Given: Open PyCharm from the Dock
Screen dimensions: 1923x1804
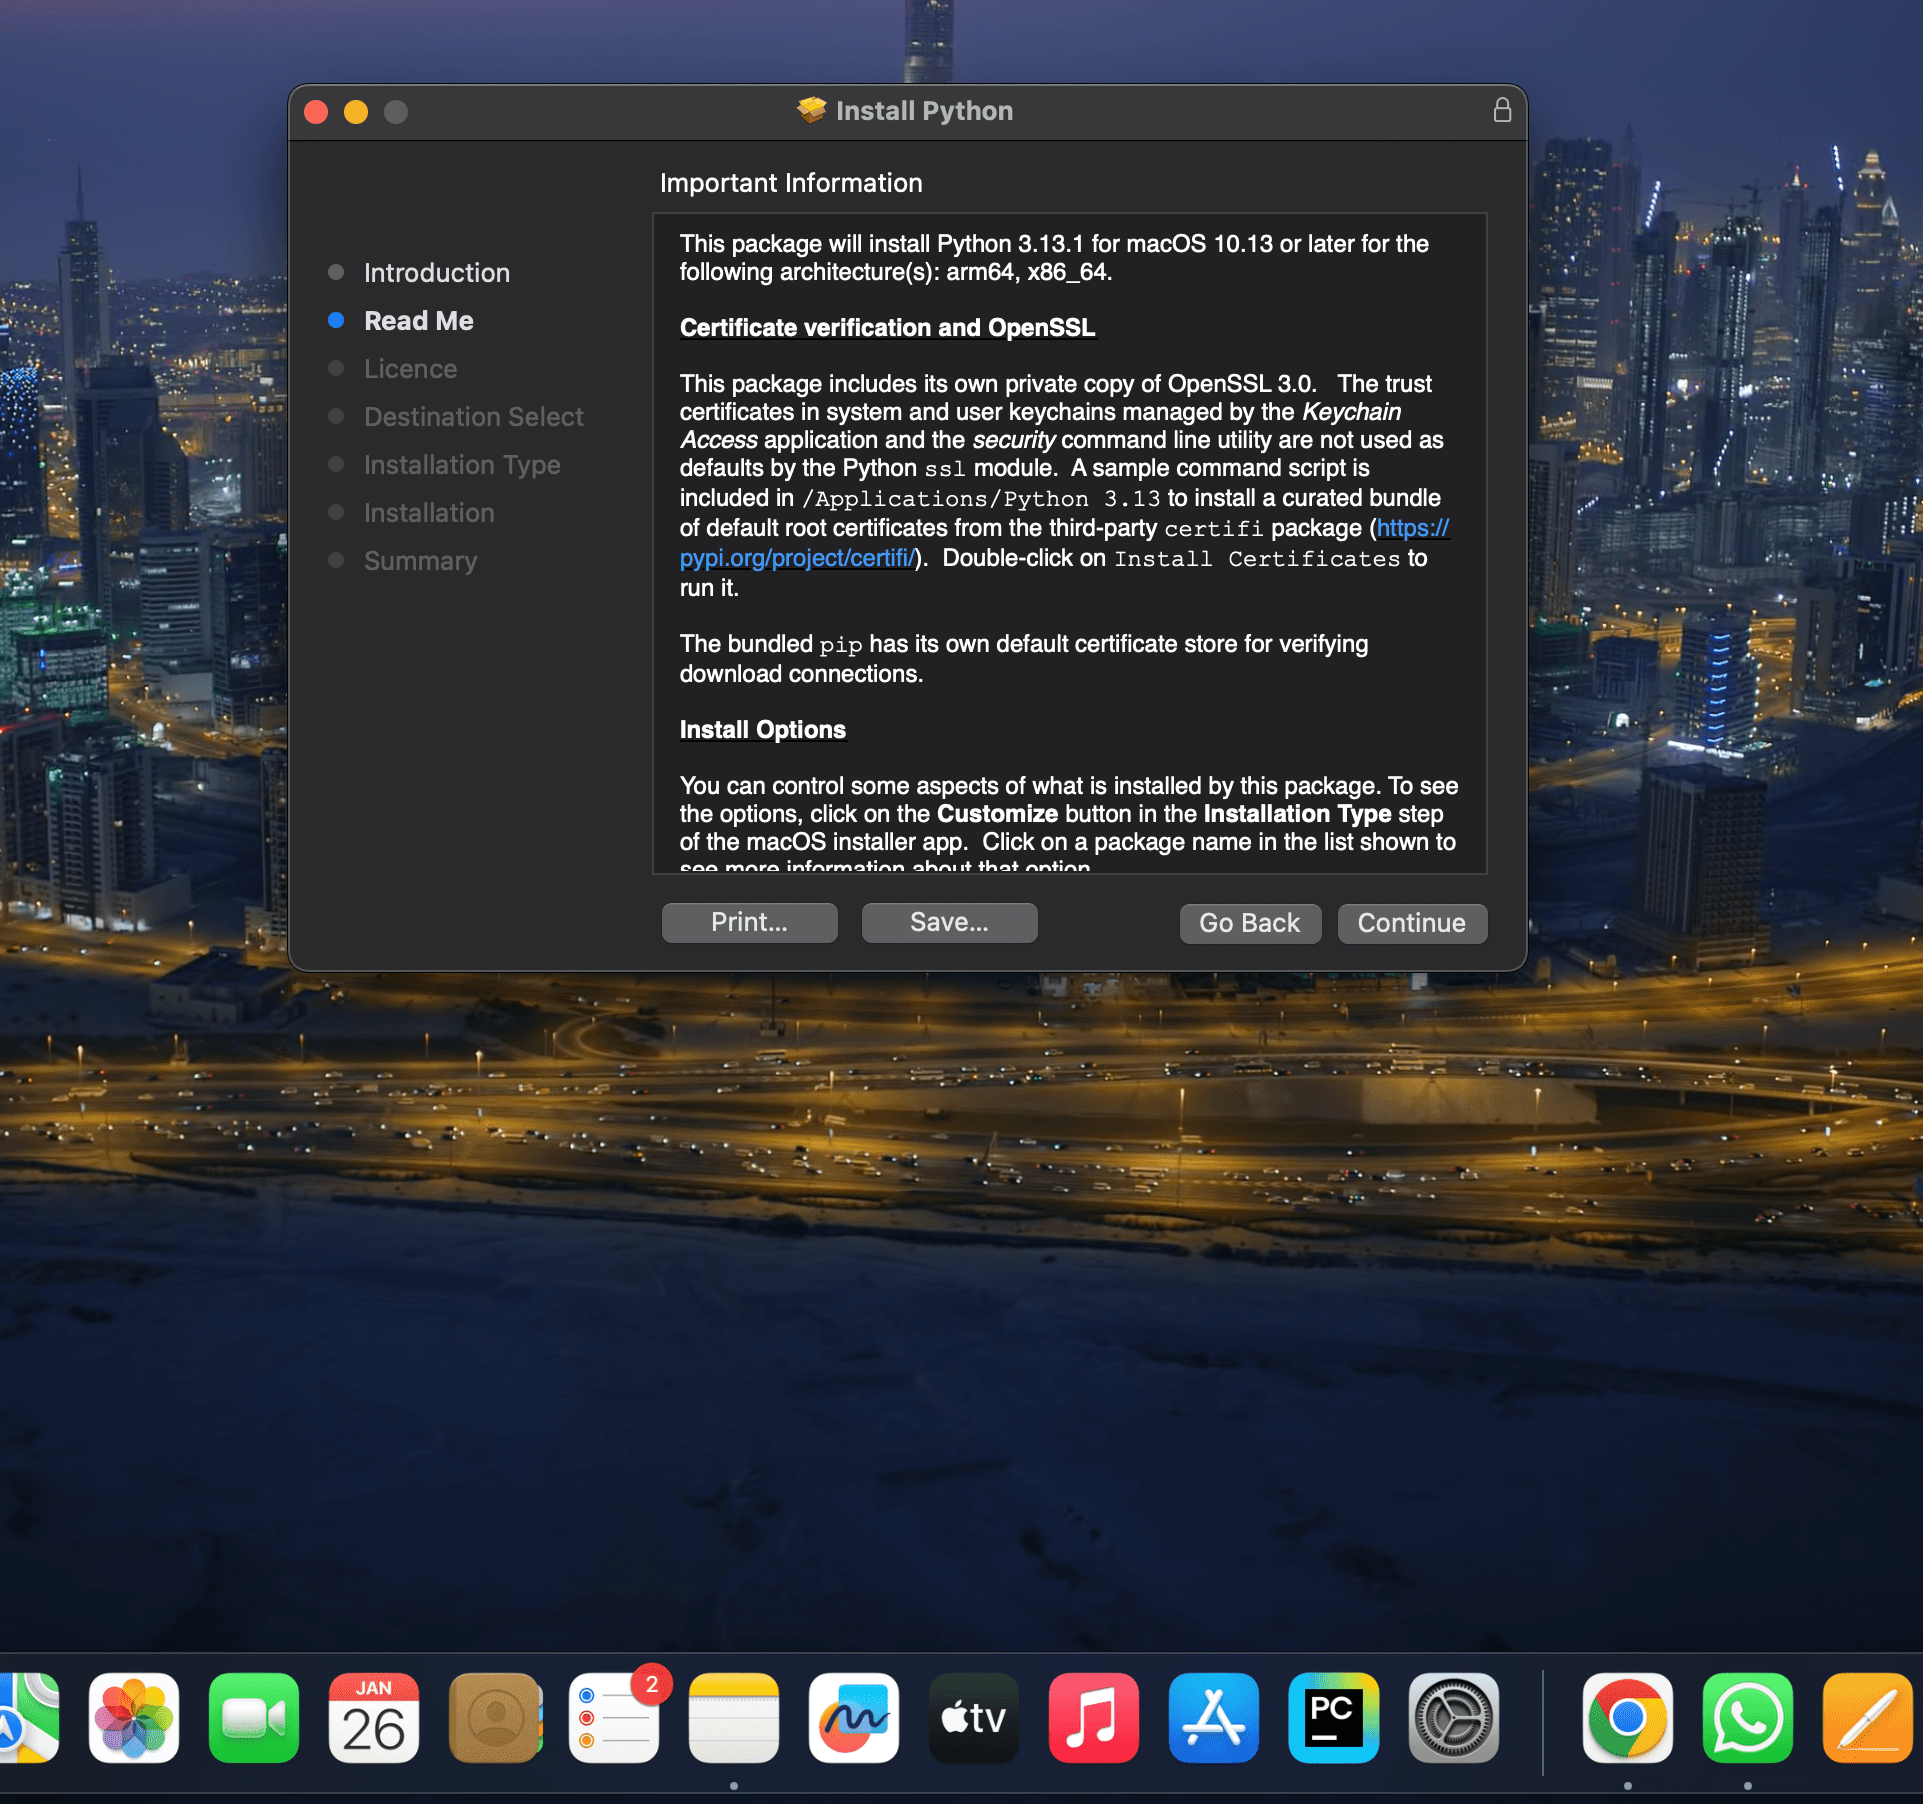Looking at the screenshot, I should pyautogui.click(x=1334, y=1718).
